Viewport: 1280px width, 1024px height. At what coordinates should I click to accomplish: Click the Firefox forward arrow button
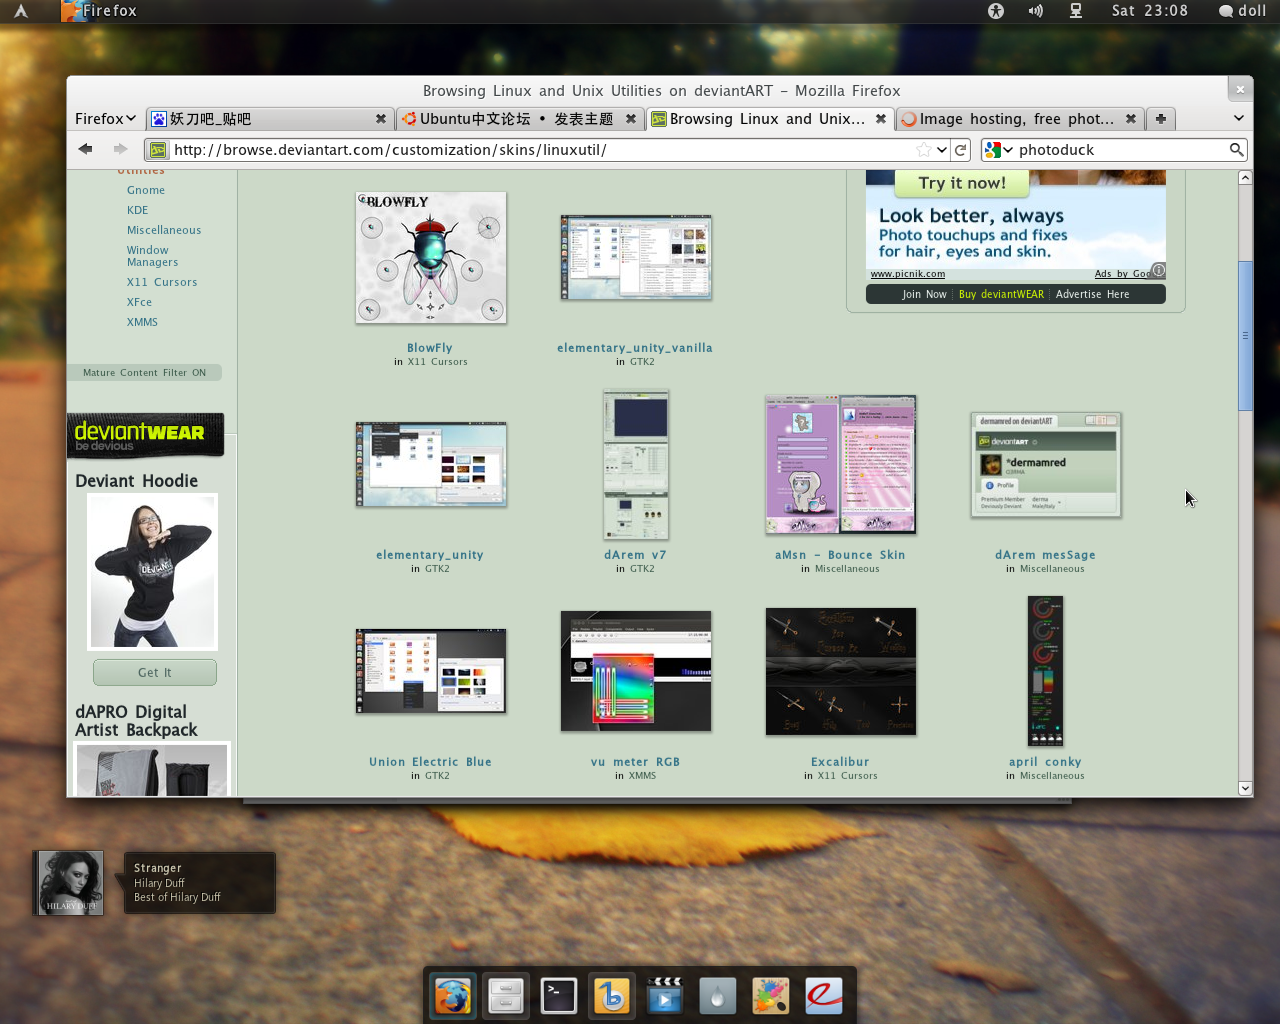coord(120,149)
